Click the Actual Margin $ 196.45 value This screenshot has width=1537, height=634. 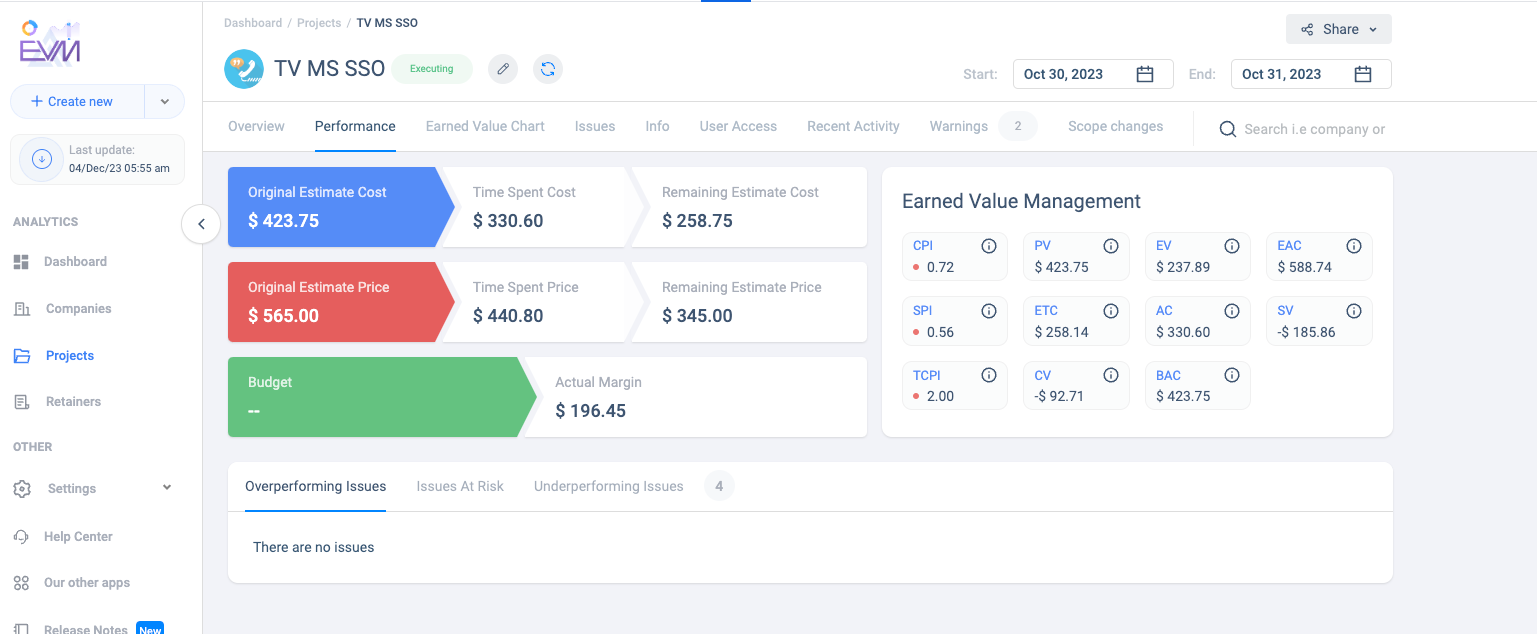pyautogui.click(x=590, y=411)
